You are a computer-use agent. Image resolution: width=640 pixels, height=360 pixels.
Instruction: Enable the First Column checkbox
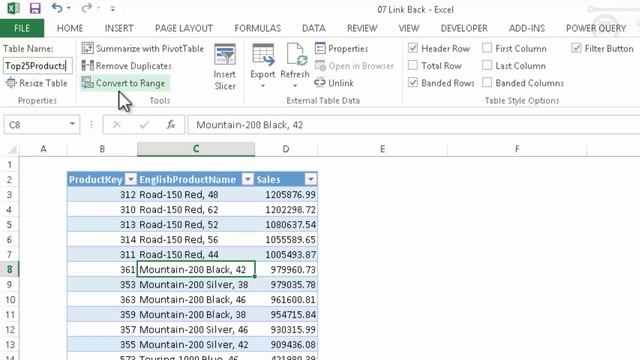coord(487,48)
